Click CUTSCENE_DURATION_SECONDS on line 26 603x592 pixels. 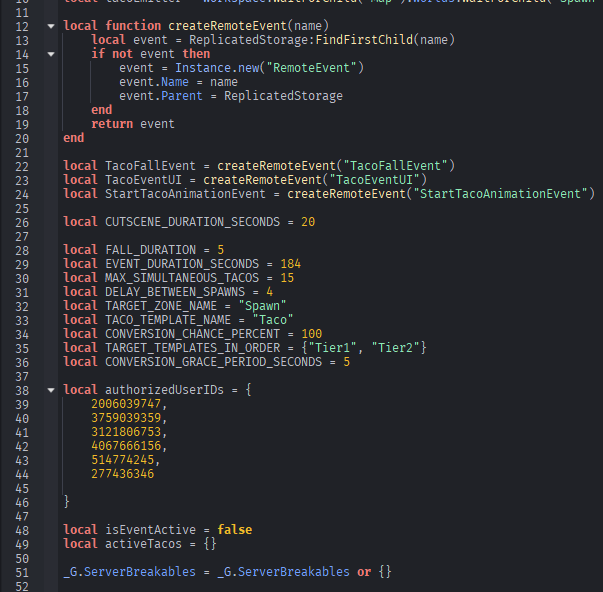(x=192, y=222)
